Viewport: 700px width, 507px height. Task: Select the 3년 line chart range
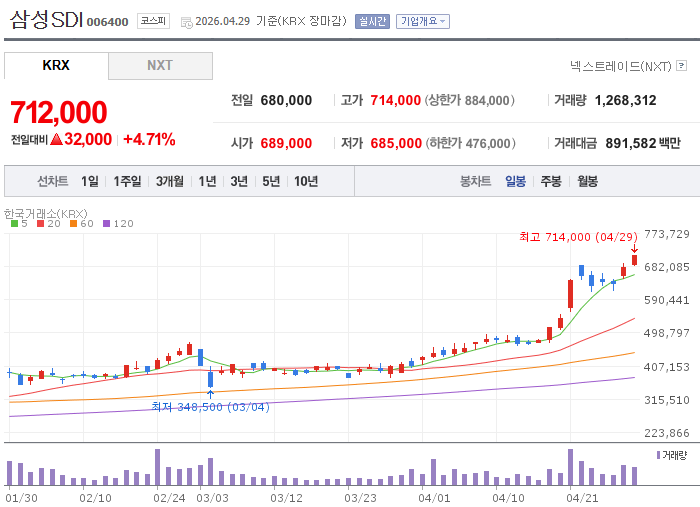coord(239,181)
